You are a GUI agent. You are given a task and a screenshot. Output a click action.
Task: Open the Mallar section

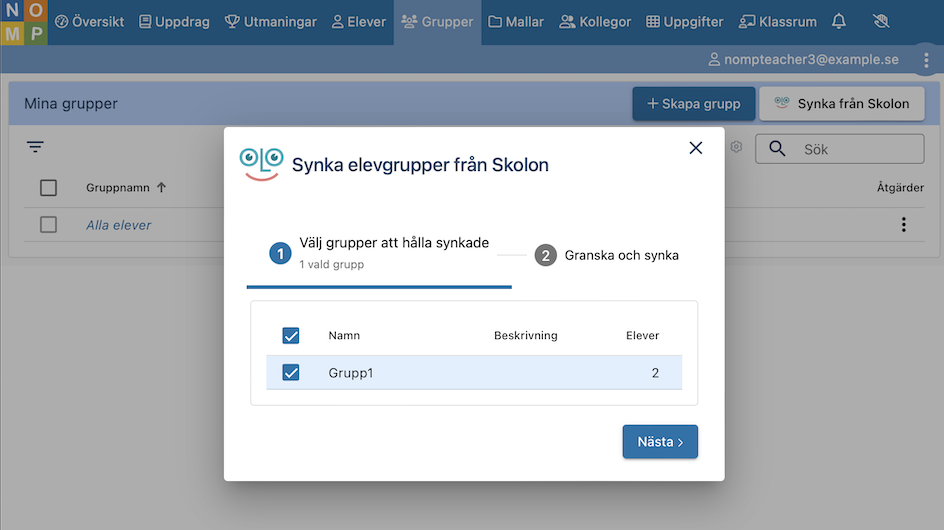516,22
